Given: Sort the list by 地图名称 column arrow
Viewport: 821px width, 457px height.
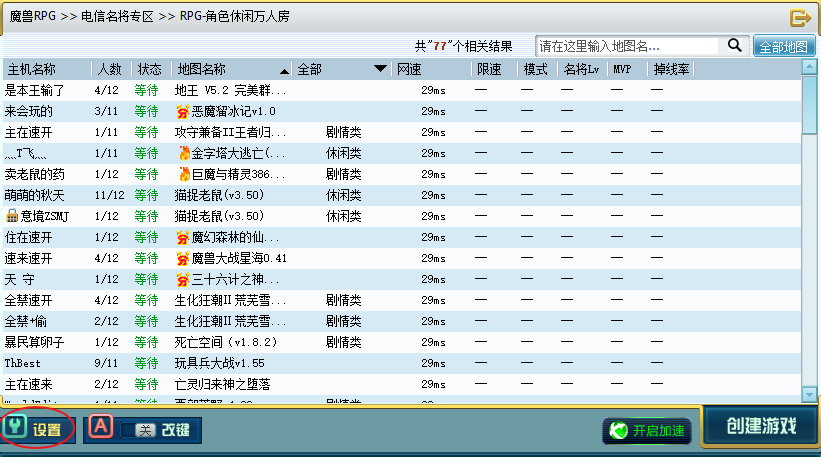Looking at the screenshot, I should tap(284, 70).
